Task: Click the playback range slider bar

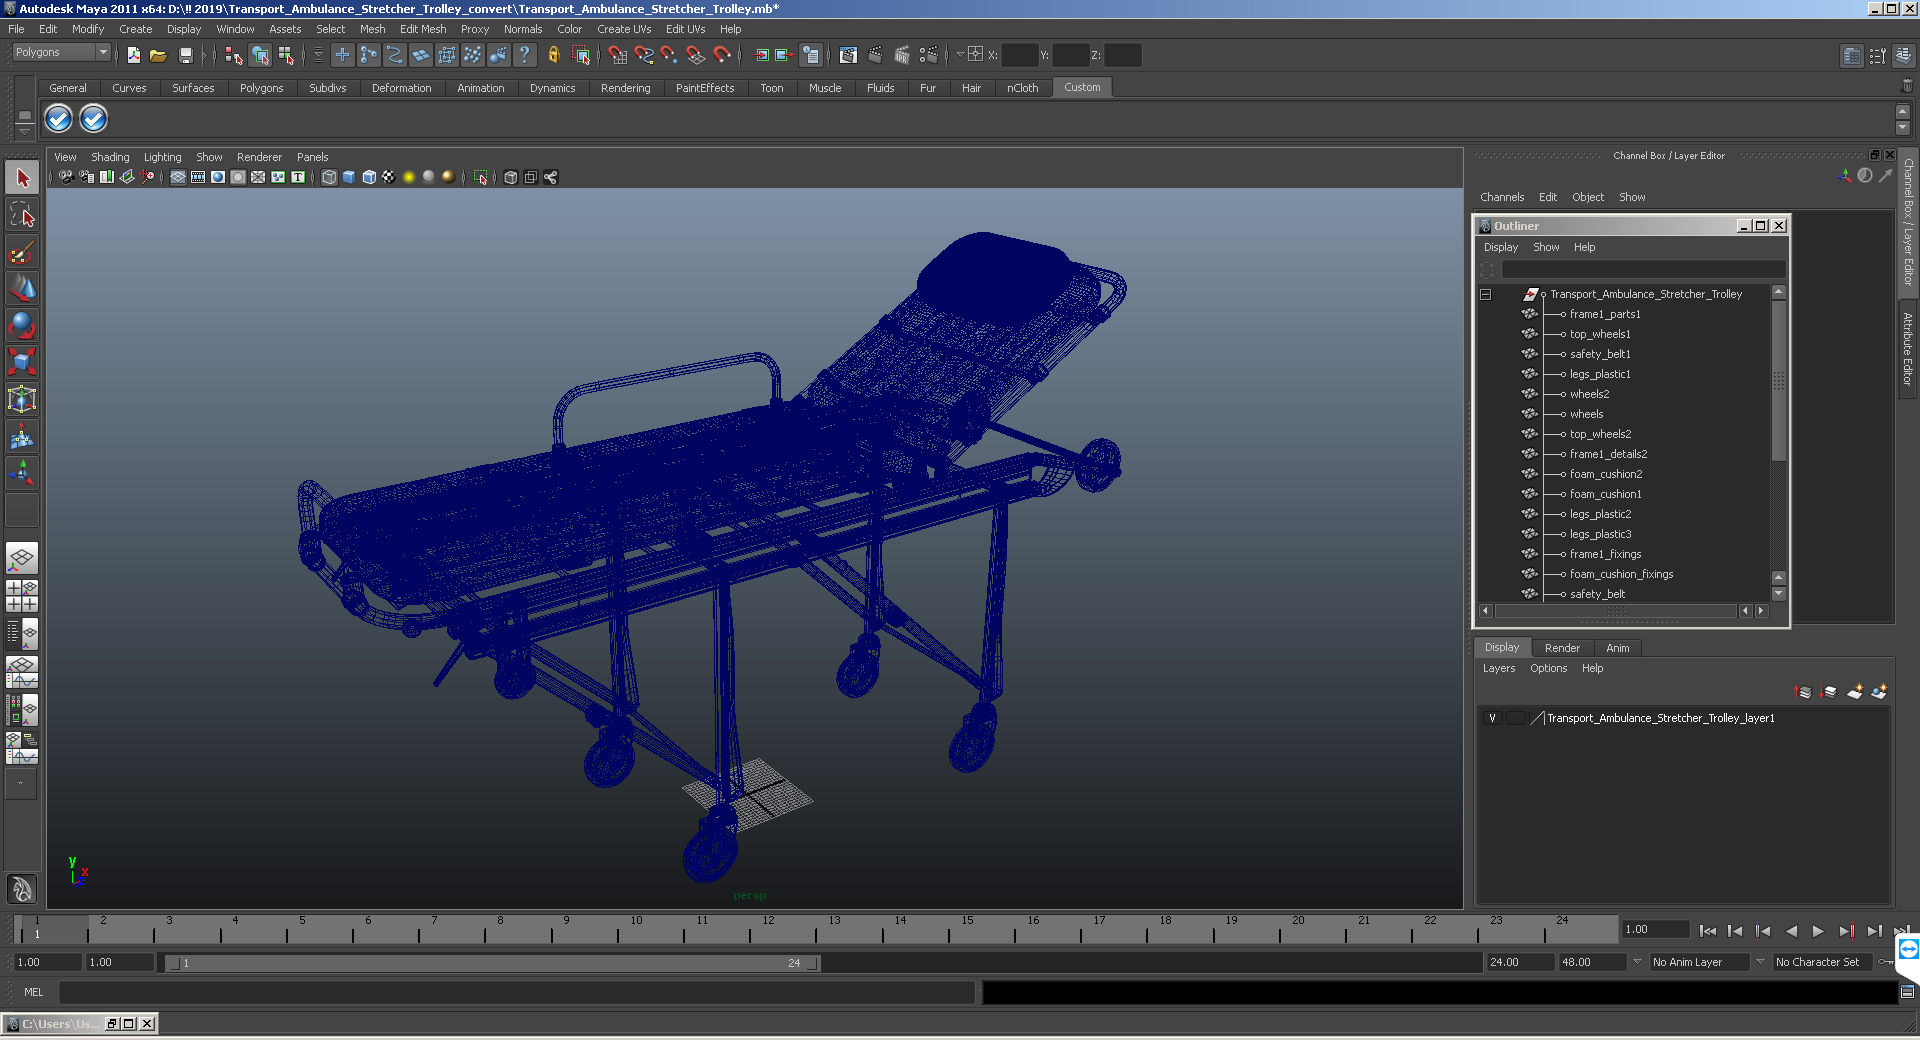Action: (x=492, y=963)
